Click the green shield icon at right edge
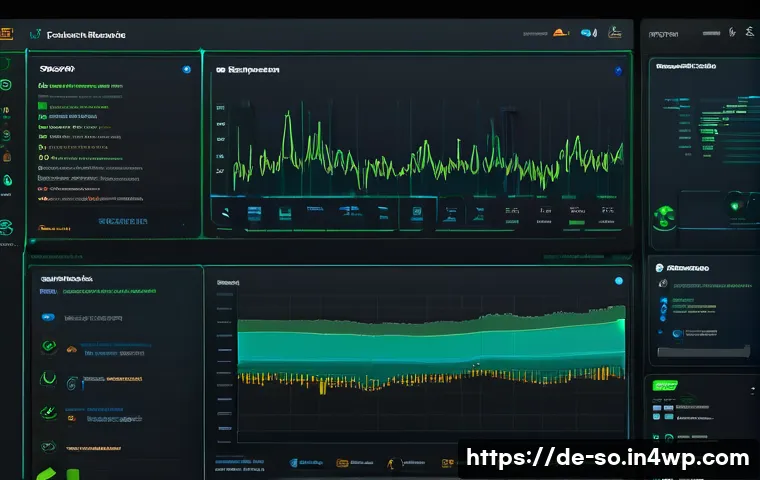This screenshot has width=760, height=480. coord(735,206)
